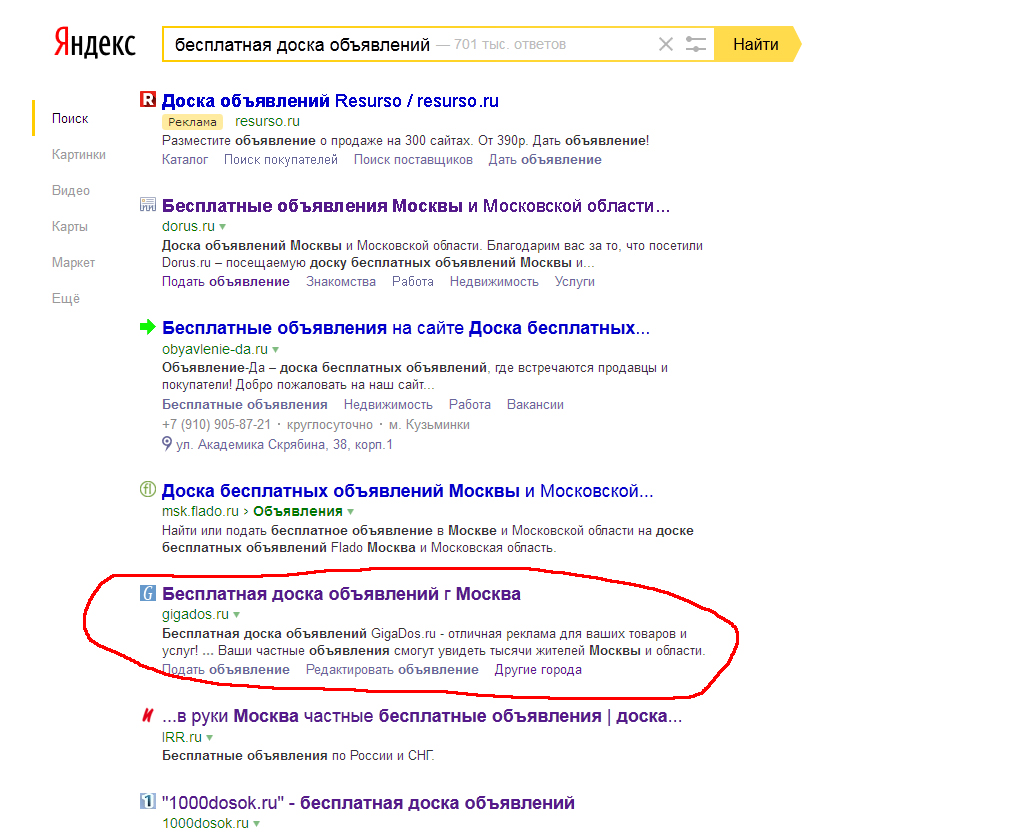
Task: Open Другие города sitelink
Action: (x=538, y=670)
